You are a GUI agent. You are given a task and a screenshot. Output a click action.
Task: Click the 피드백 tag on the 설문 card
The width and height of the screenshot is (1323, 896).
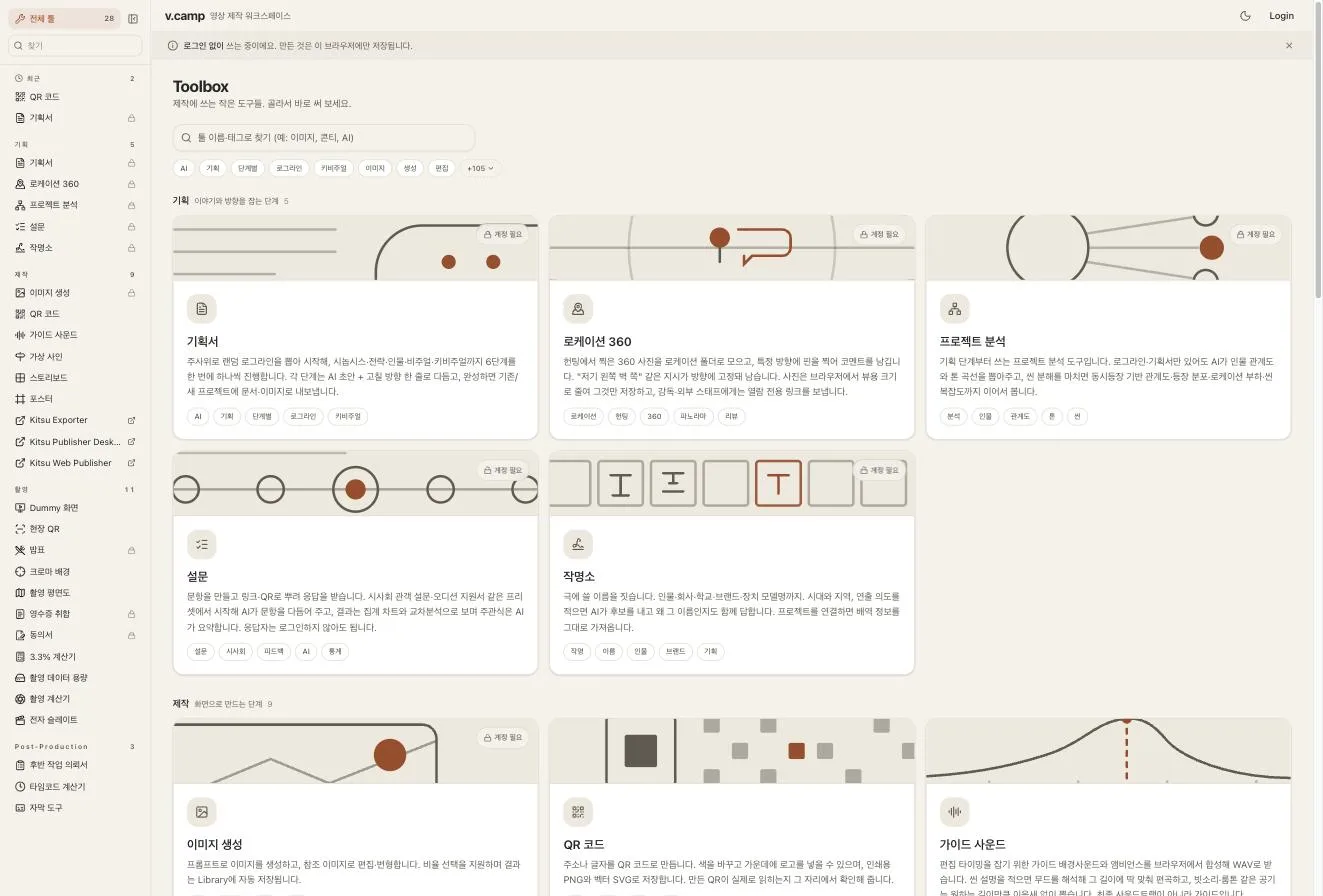tap(273, 651)
